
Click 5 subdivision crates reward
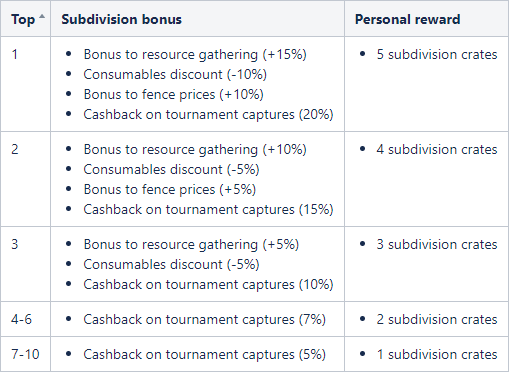point(437,55)
